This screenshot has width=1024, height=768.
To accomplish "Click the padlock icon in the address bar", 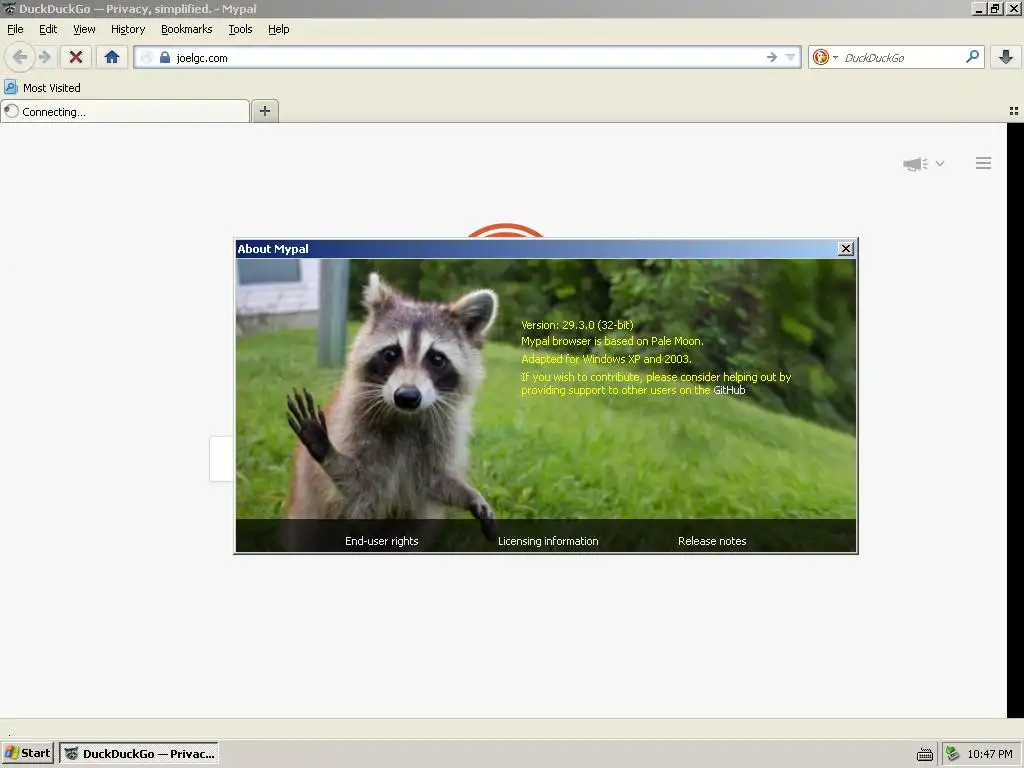I will coord(165,57).
